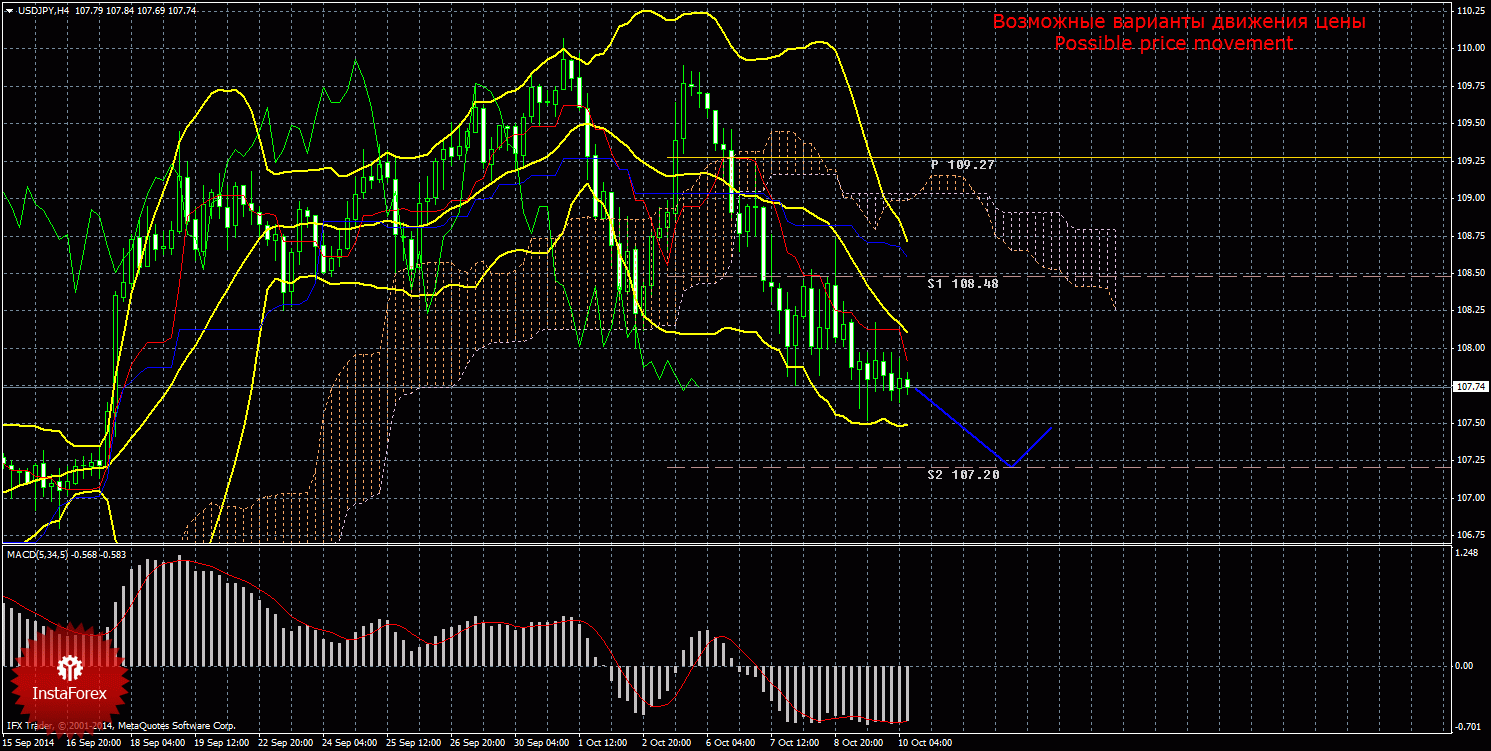Select the 107.00 price axis value
1491x751 pixels.
point(1469,498)
